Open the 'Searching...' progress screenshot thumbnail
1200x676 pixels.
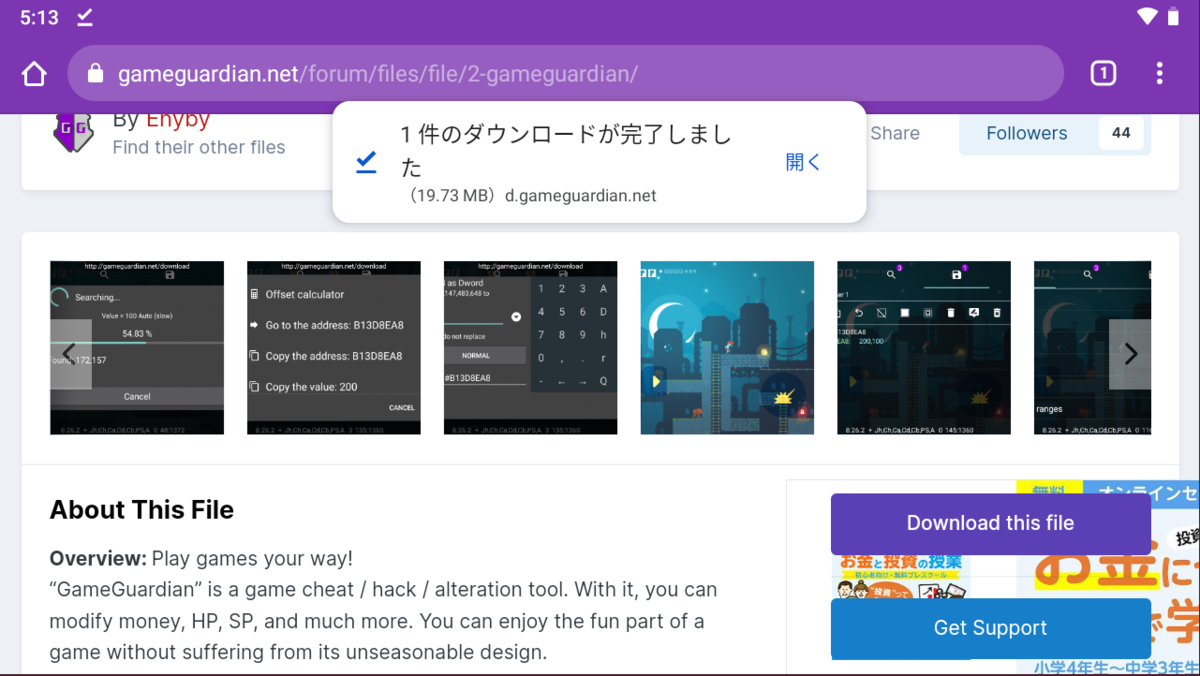point(137,348)
